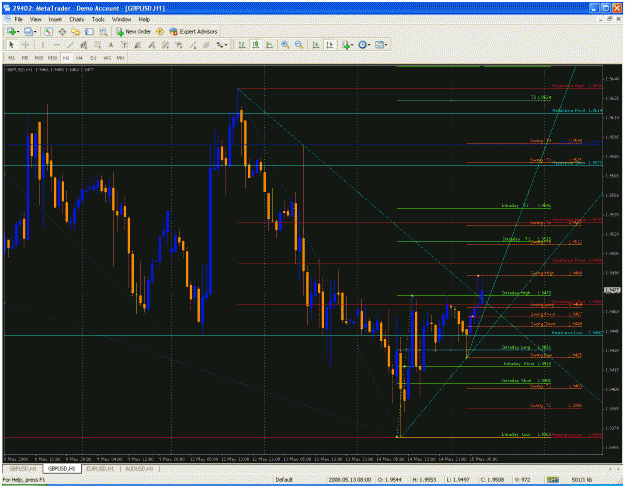Select the horizontal line tool
625x486 pixels.
coord(56,45)
